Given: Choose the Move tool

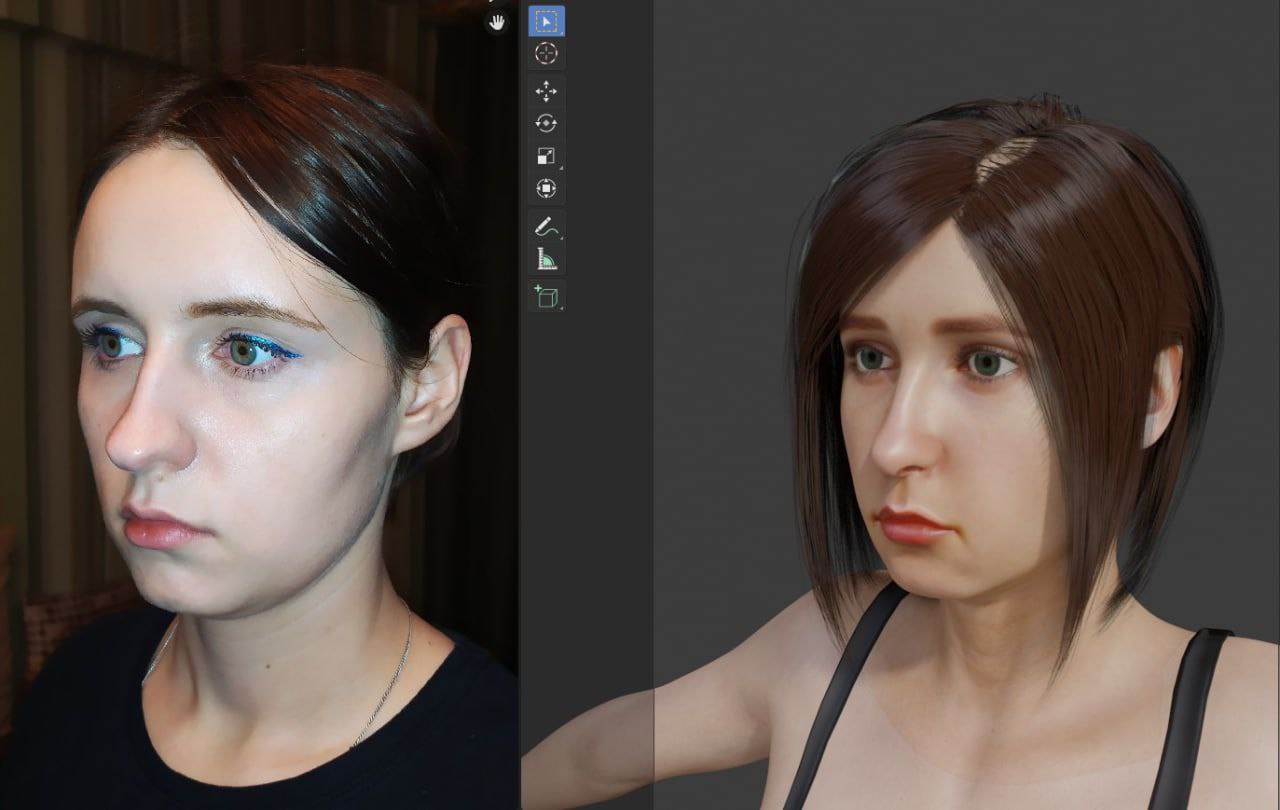Looking at the screenshot, I should 546,92.
